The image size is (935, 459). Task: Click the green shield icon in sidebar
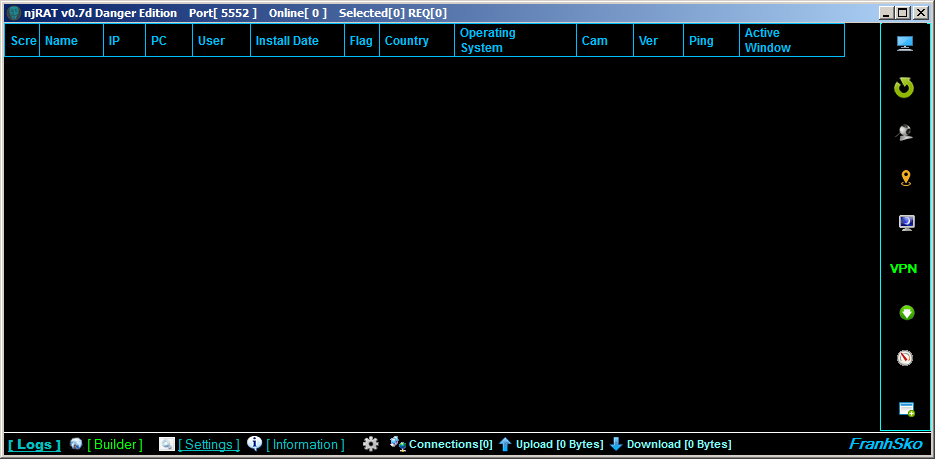[905, 313]
